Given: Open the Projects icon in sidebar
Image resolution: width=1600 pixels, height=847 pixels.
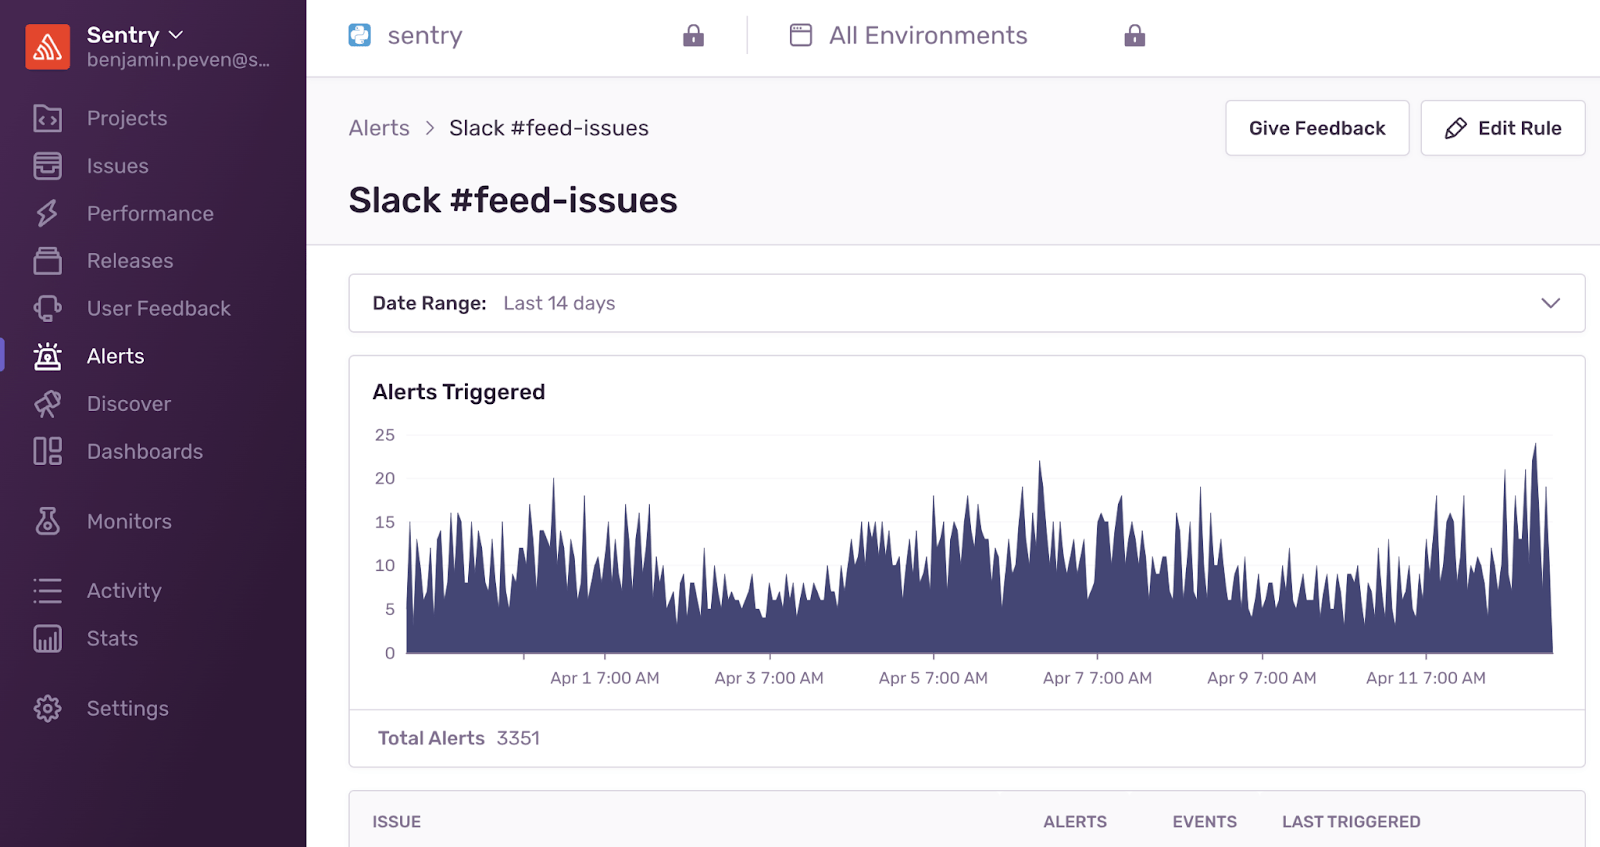Looking at the screenshot, I should click(47, 118).
